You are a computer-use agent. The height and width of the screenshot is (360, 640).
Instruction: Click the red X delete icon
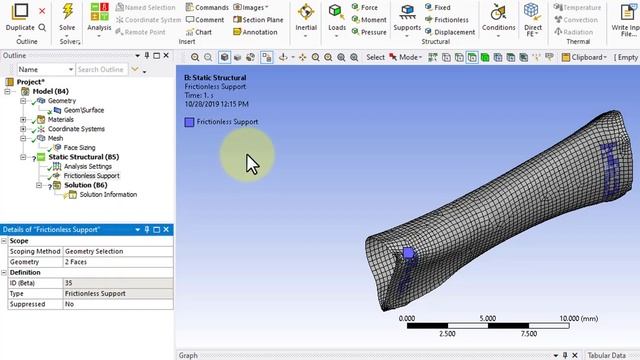pos(42,11)
